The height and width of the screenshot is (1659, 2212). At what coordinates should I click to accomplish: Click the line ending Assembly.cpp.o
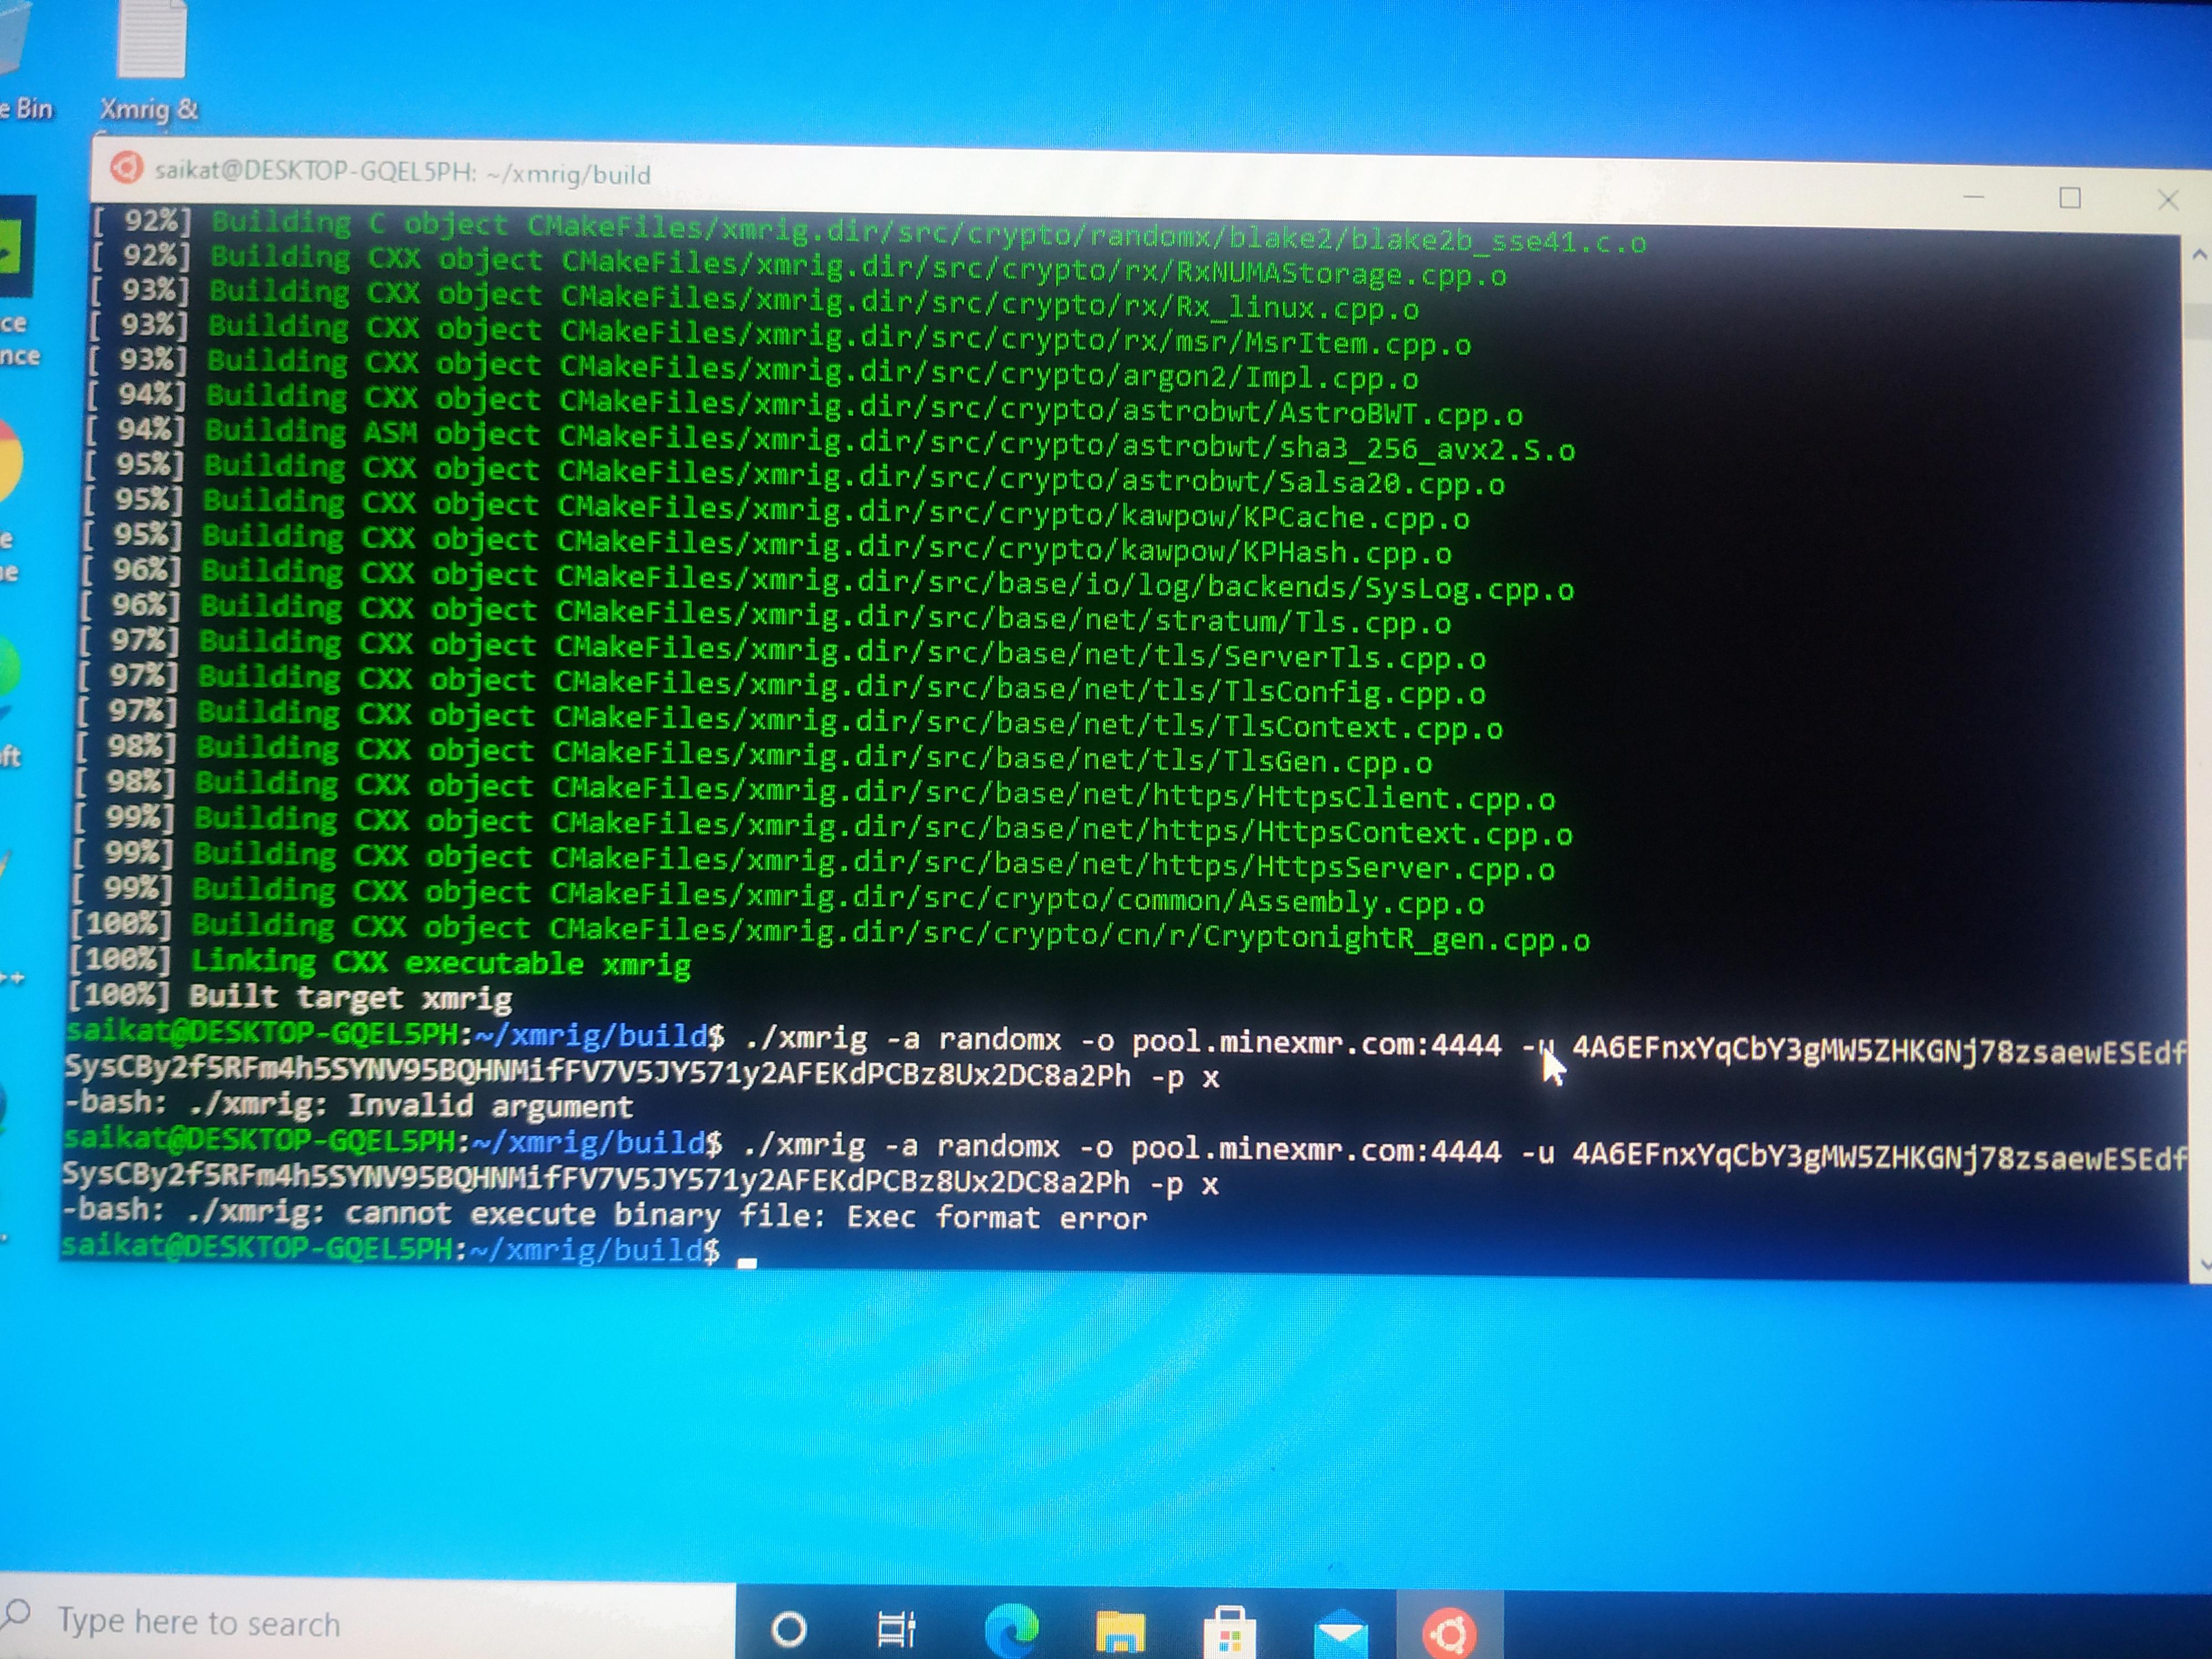[778, 896]
